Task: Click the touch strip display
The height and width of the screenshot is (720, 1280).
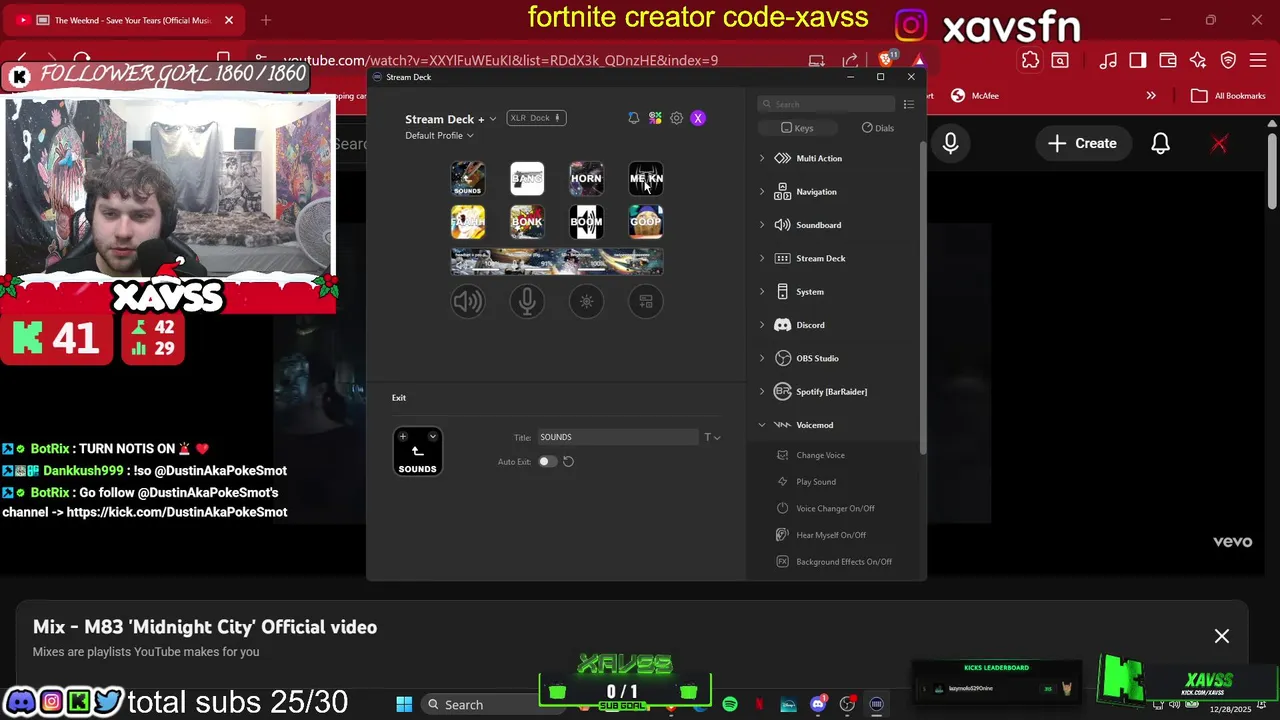Action: [x=557, y=262]
